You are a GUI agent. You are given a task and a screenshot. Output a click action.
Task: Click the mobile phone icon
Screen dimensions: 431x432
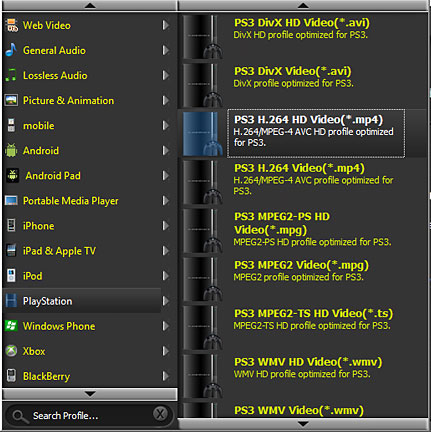[x=11, y=125]
